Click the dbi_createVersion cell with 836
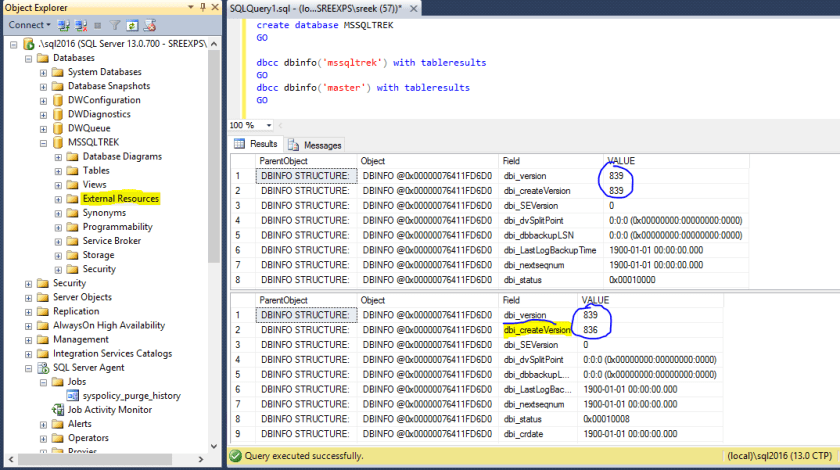840x470 pixels. pos(591,329)
